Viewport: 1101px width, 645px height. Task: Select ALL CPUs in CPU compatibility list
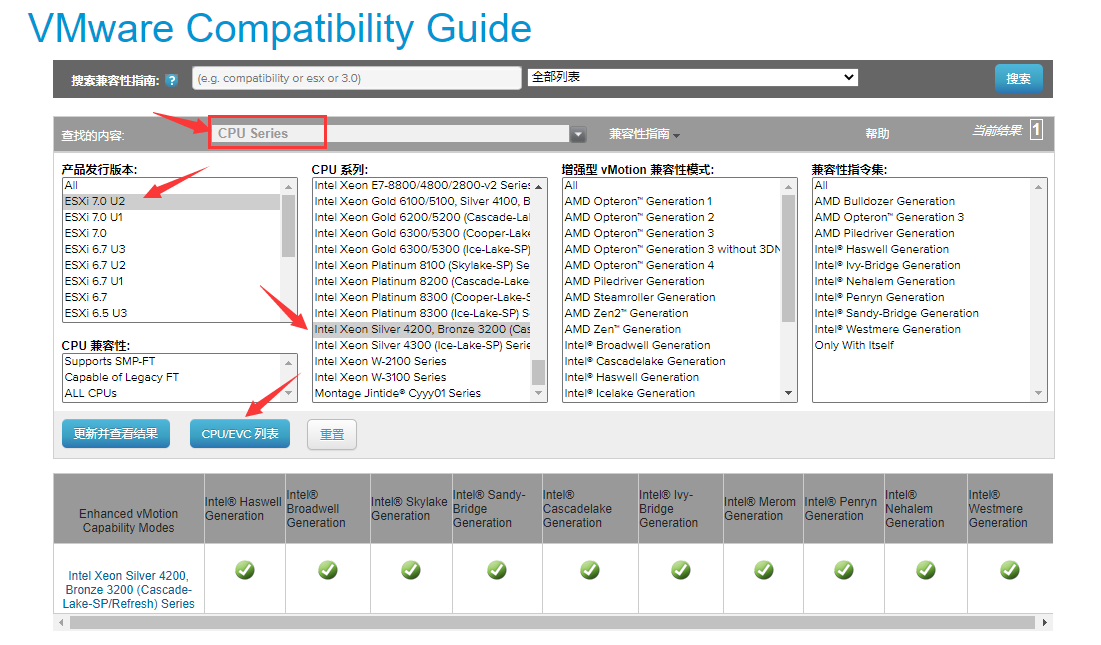pos(171,394)
